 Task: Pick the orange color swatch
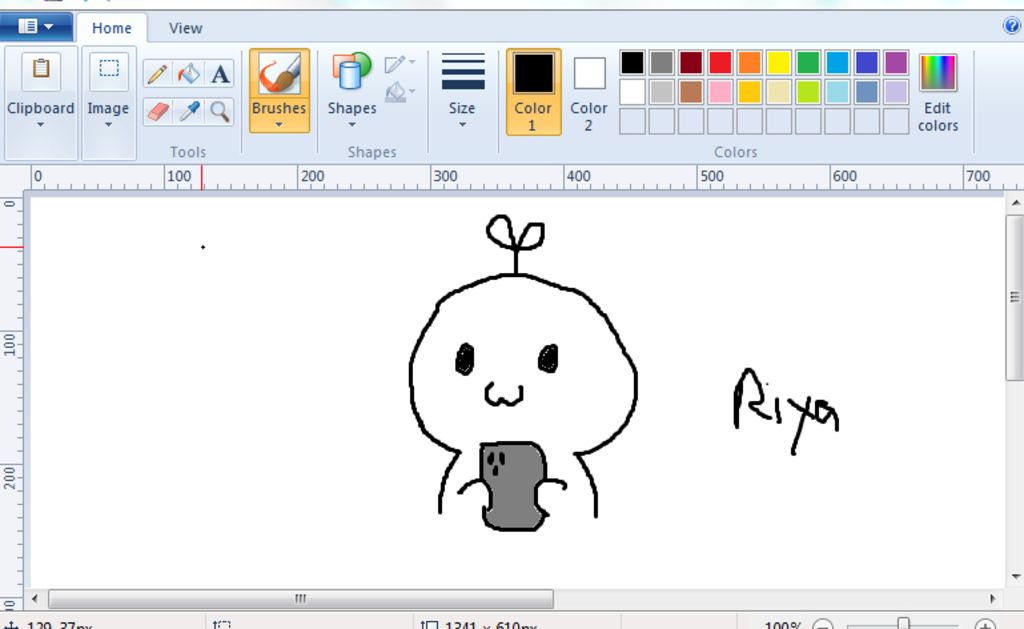tap(750, 63)
